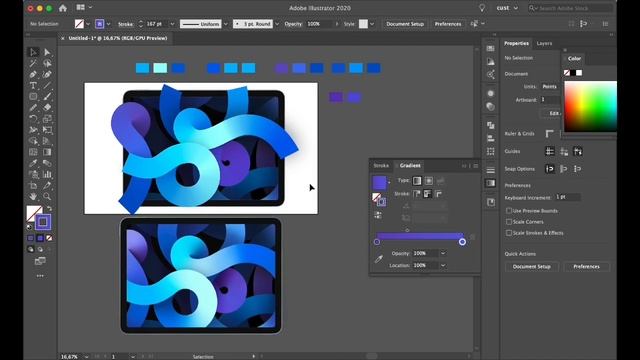Select the Paintbrush tool
Viewport: 640px width, 360px height.
[x=47, y=96]
